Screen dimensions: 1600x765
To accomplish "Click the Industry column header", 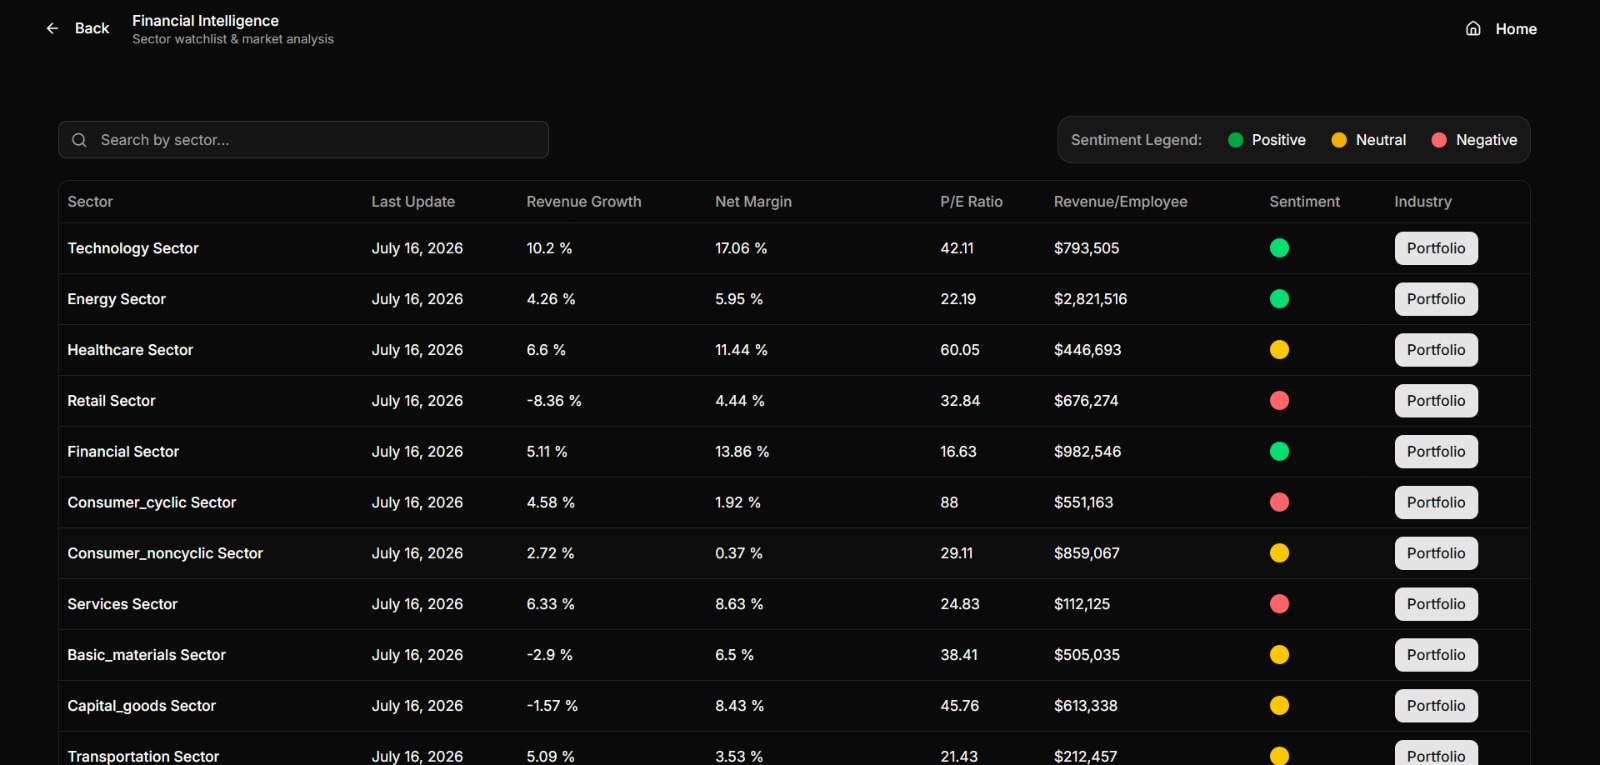I will point(1423,202).
